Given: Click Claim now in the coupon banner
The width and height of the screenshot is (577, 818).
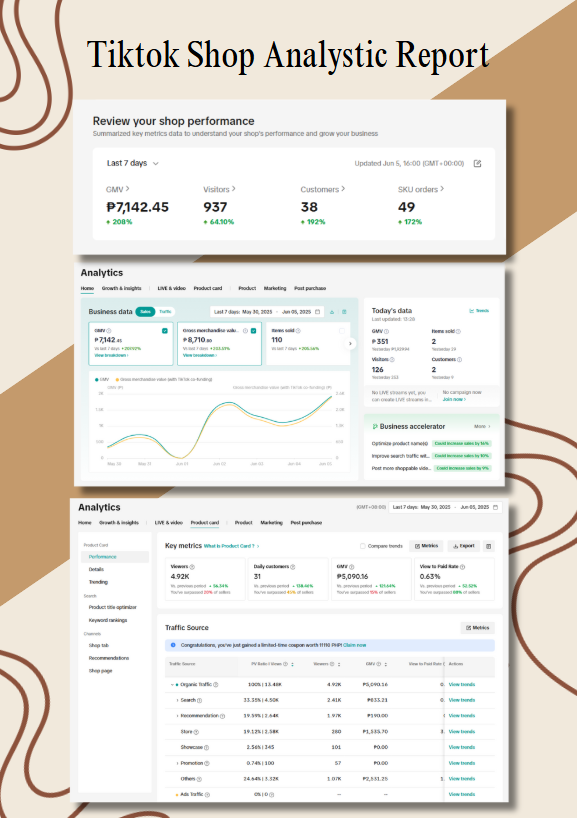Looking at the screenshot, I should 355,645.
